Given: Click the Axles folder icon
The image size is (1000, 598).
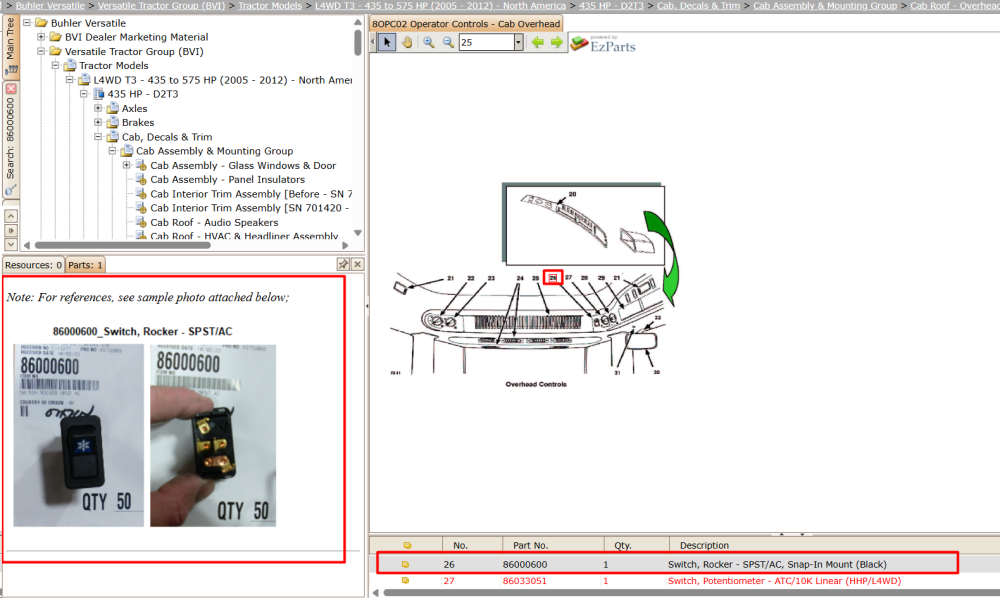Looking at the screenshot, I should 113,108.
